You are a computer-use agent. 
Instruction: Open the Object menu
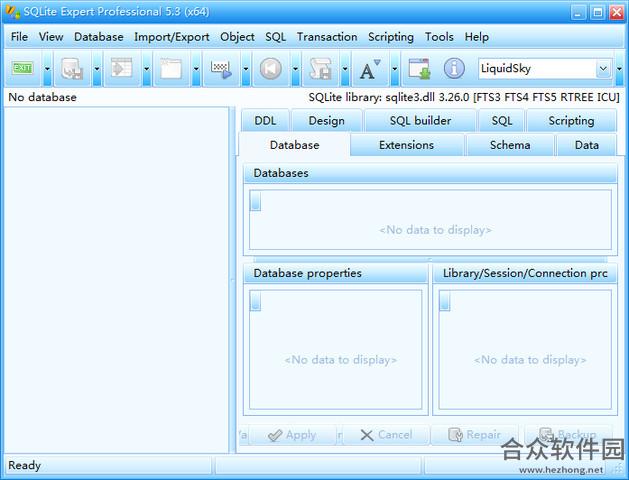tap(237, 37)
